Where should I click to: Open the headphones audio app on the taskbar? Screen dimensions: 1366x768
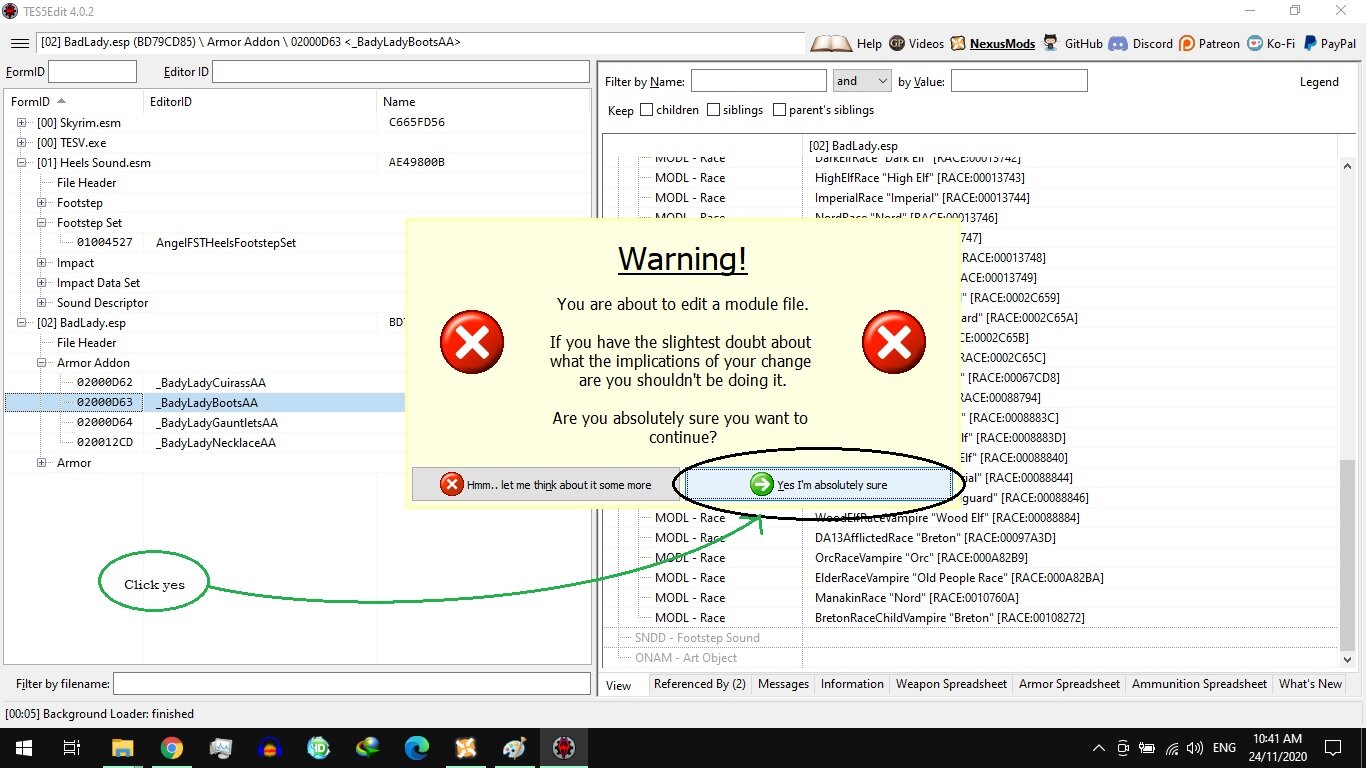270,747
